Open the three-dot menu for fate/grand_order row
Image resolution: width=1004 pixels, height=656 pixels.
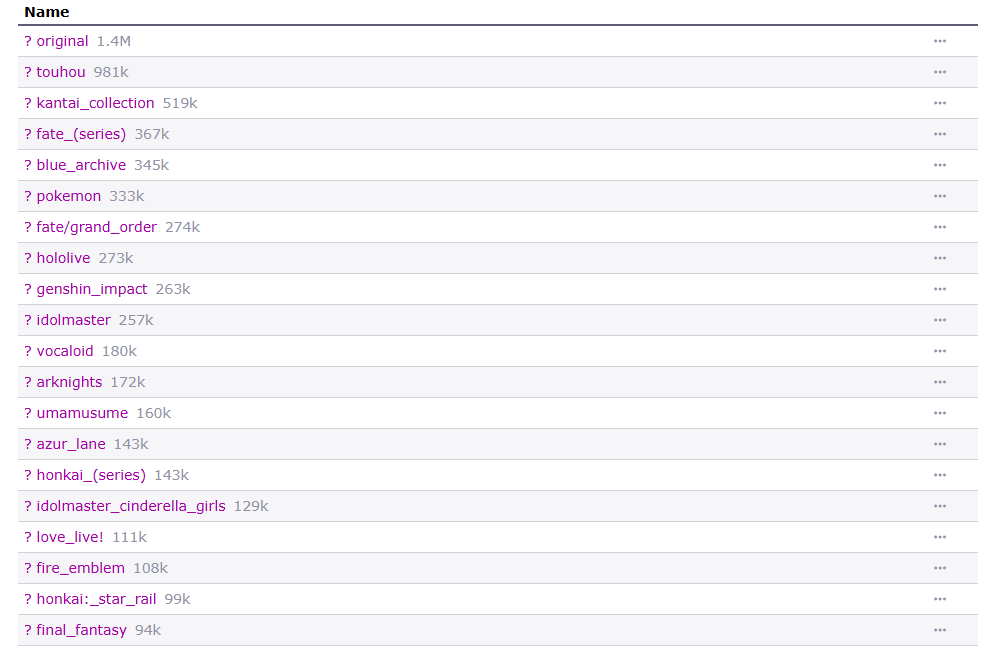tap(939, 227)
